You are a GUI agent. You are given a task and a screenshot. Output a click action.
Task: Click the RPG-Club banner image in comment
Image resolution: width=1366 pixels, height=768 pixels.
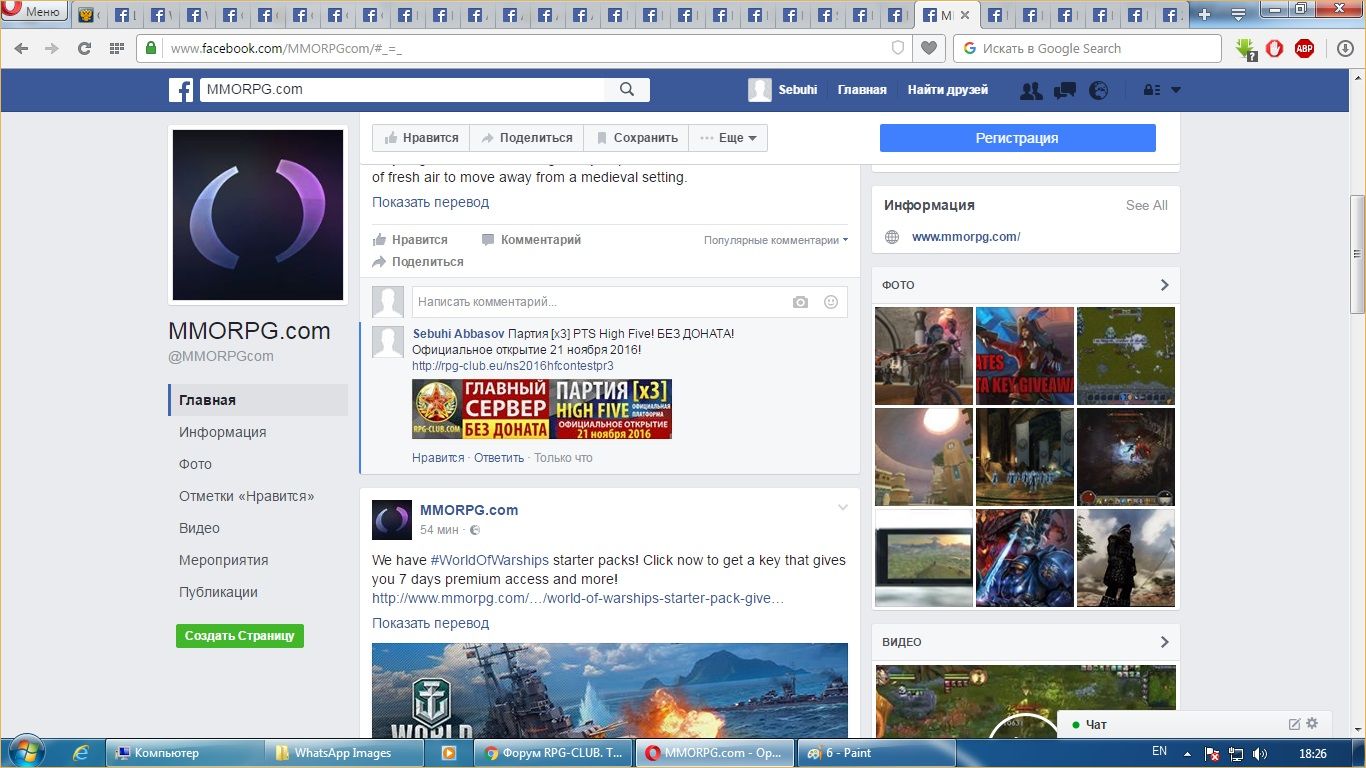click(542, 409)
